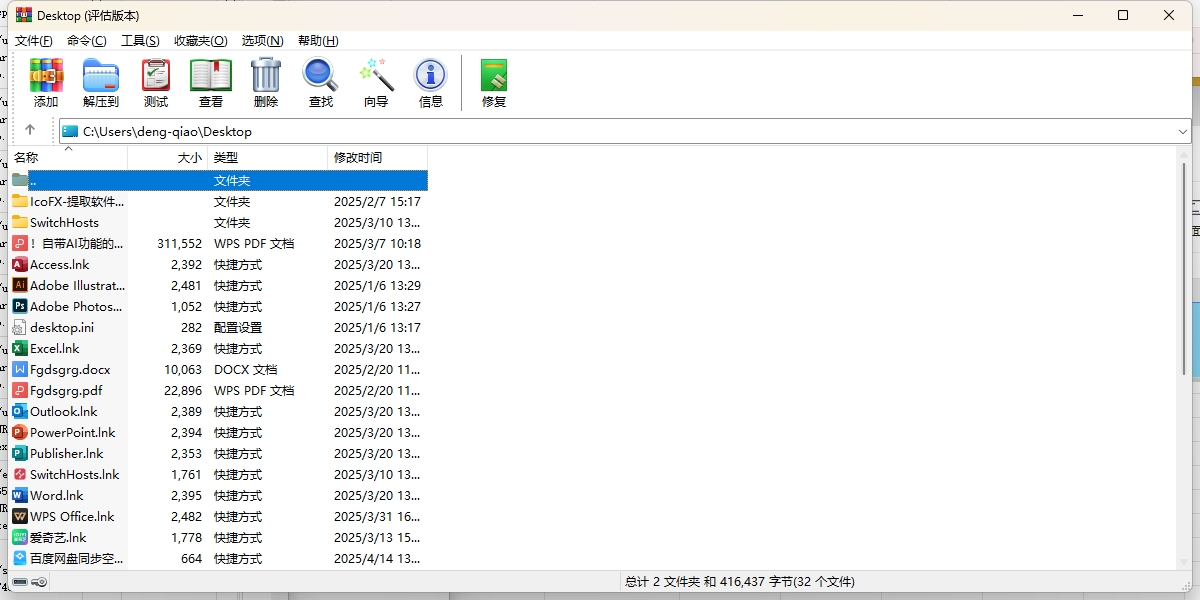
Task: Open the 文件(F) menu
Action: pyautogui.click(x=33, y=40)
